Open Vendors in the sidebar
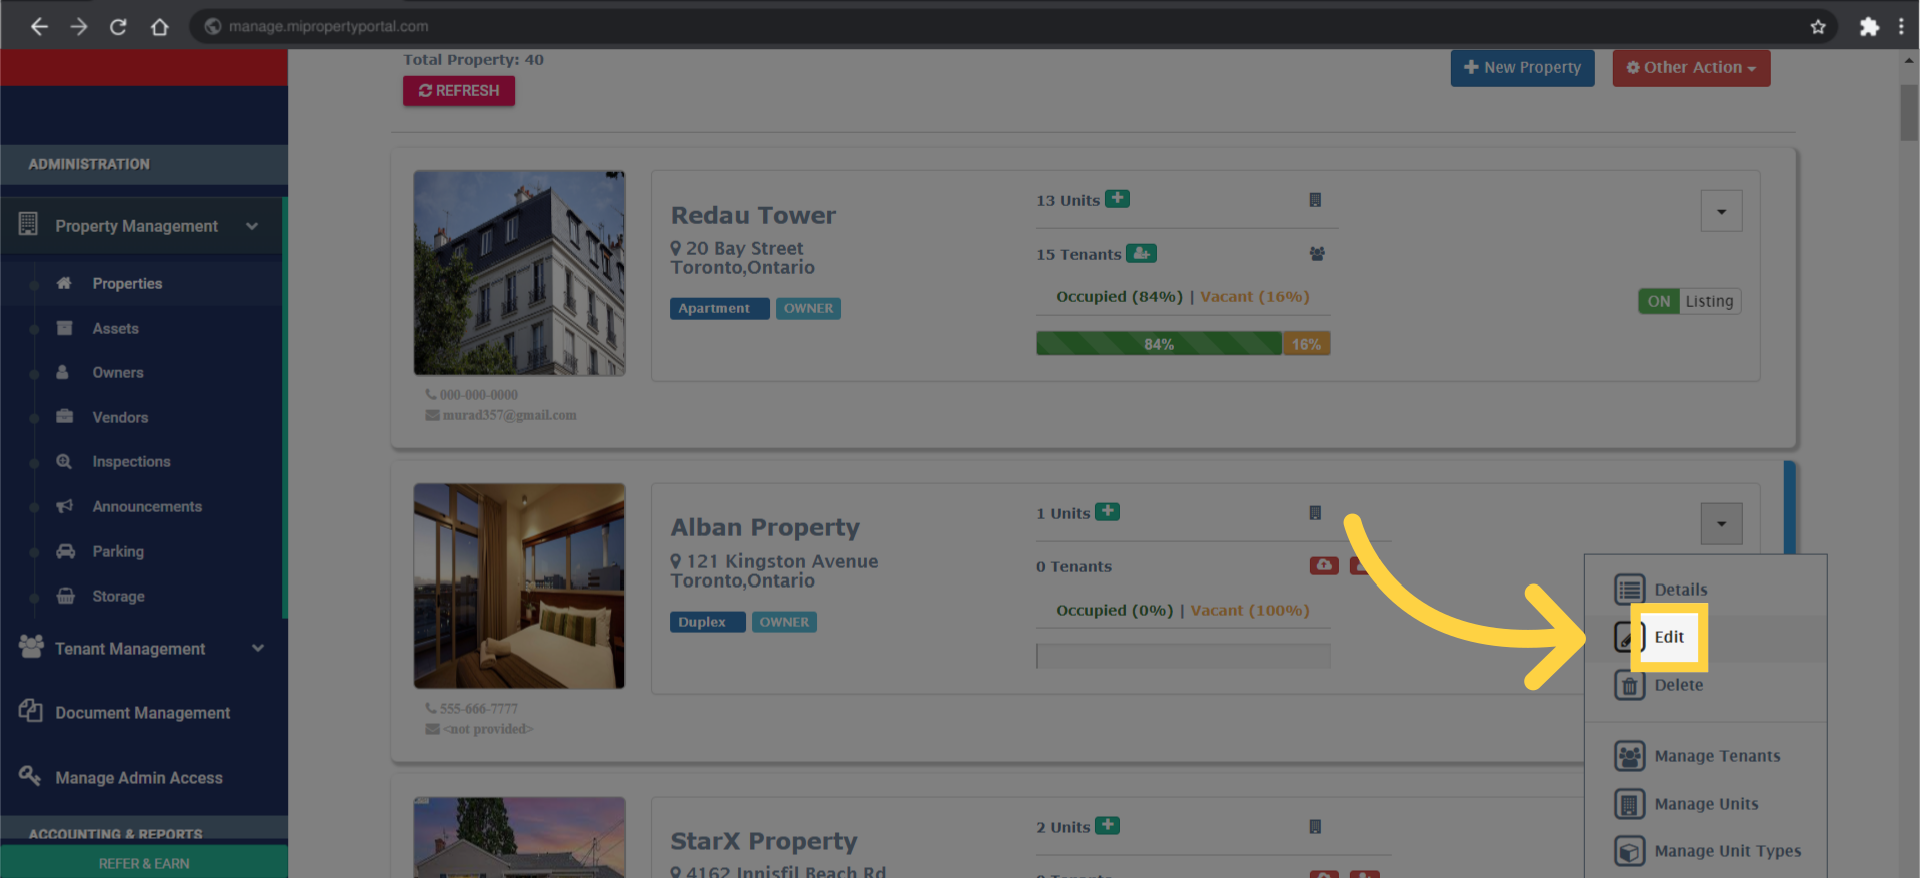This screenshot has width=1920, height=878. click(x=120, y=417)
